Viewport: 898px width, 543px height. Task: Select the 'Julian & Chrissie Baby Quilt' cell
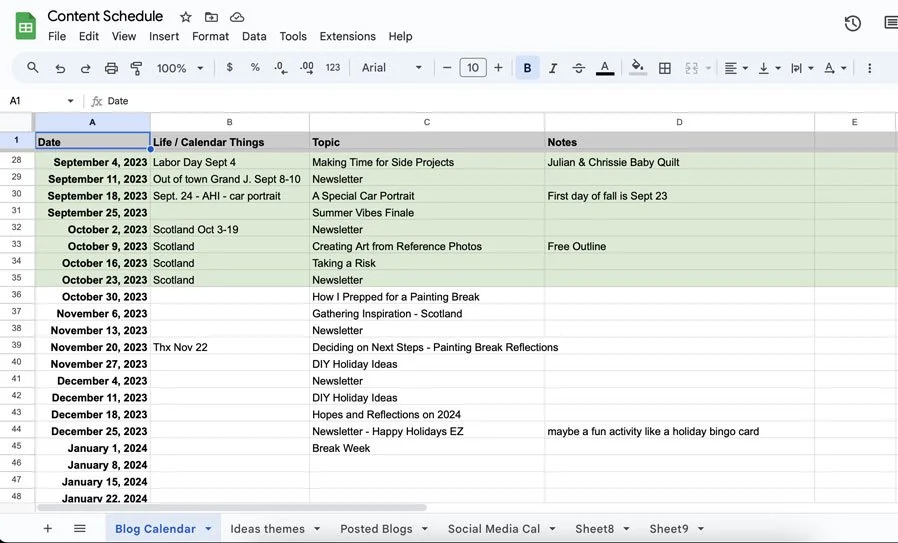point(679,162)
